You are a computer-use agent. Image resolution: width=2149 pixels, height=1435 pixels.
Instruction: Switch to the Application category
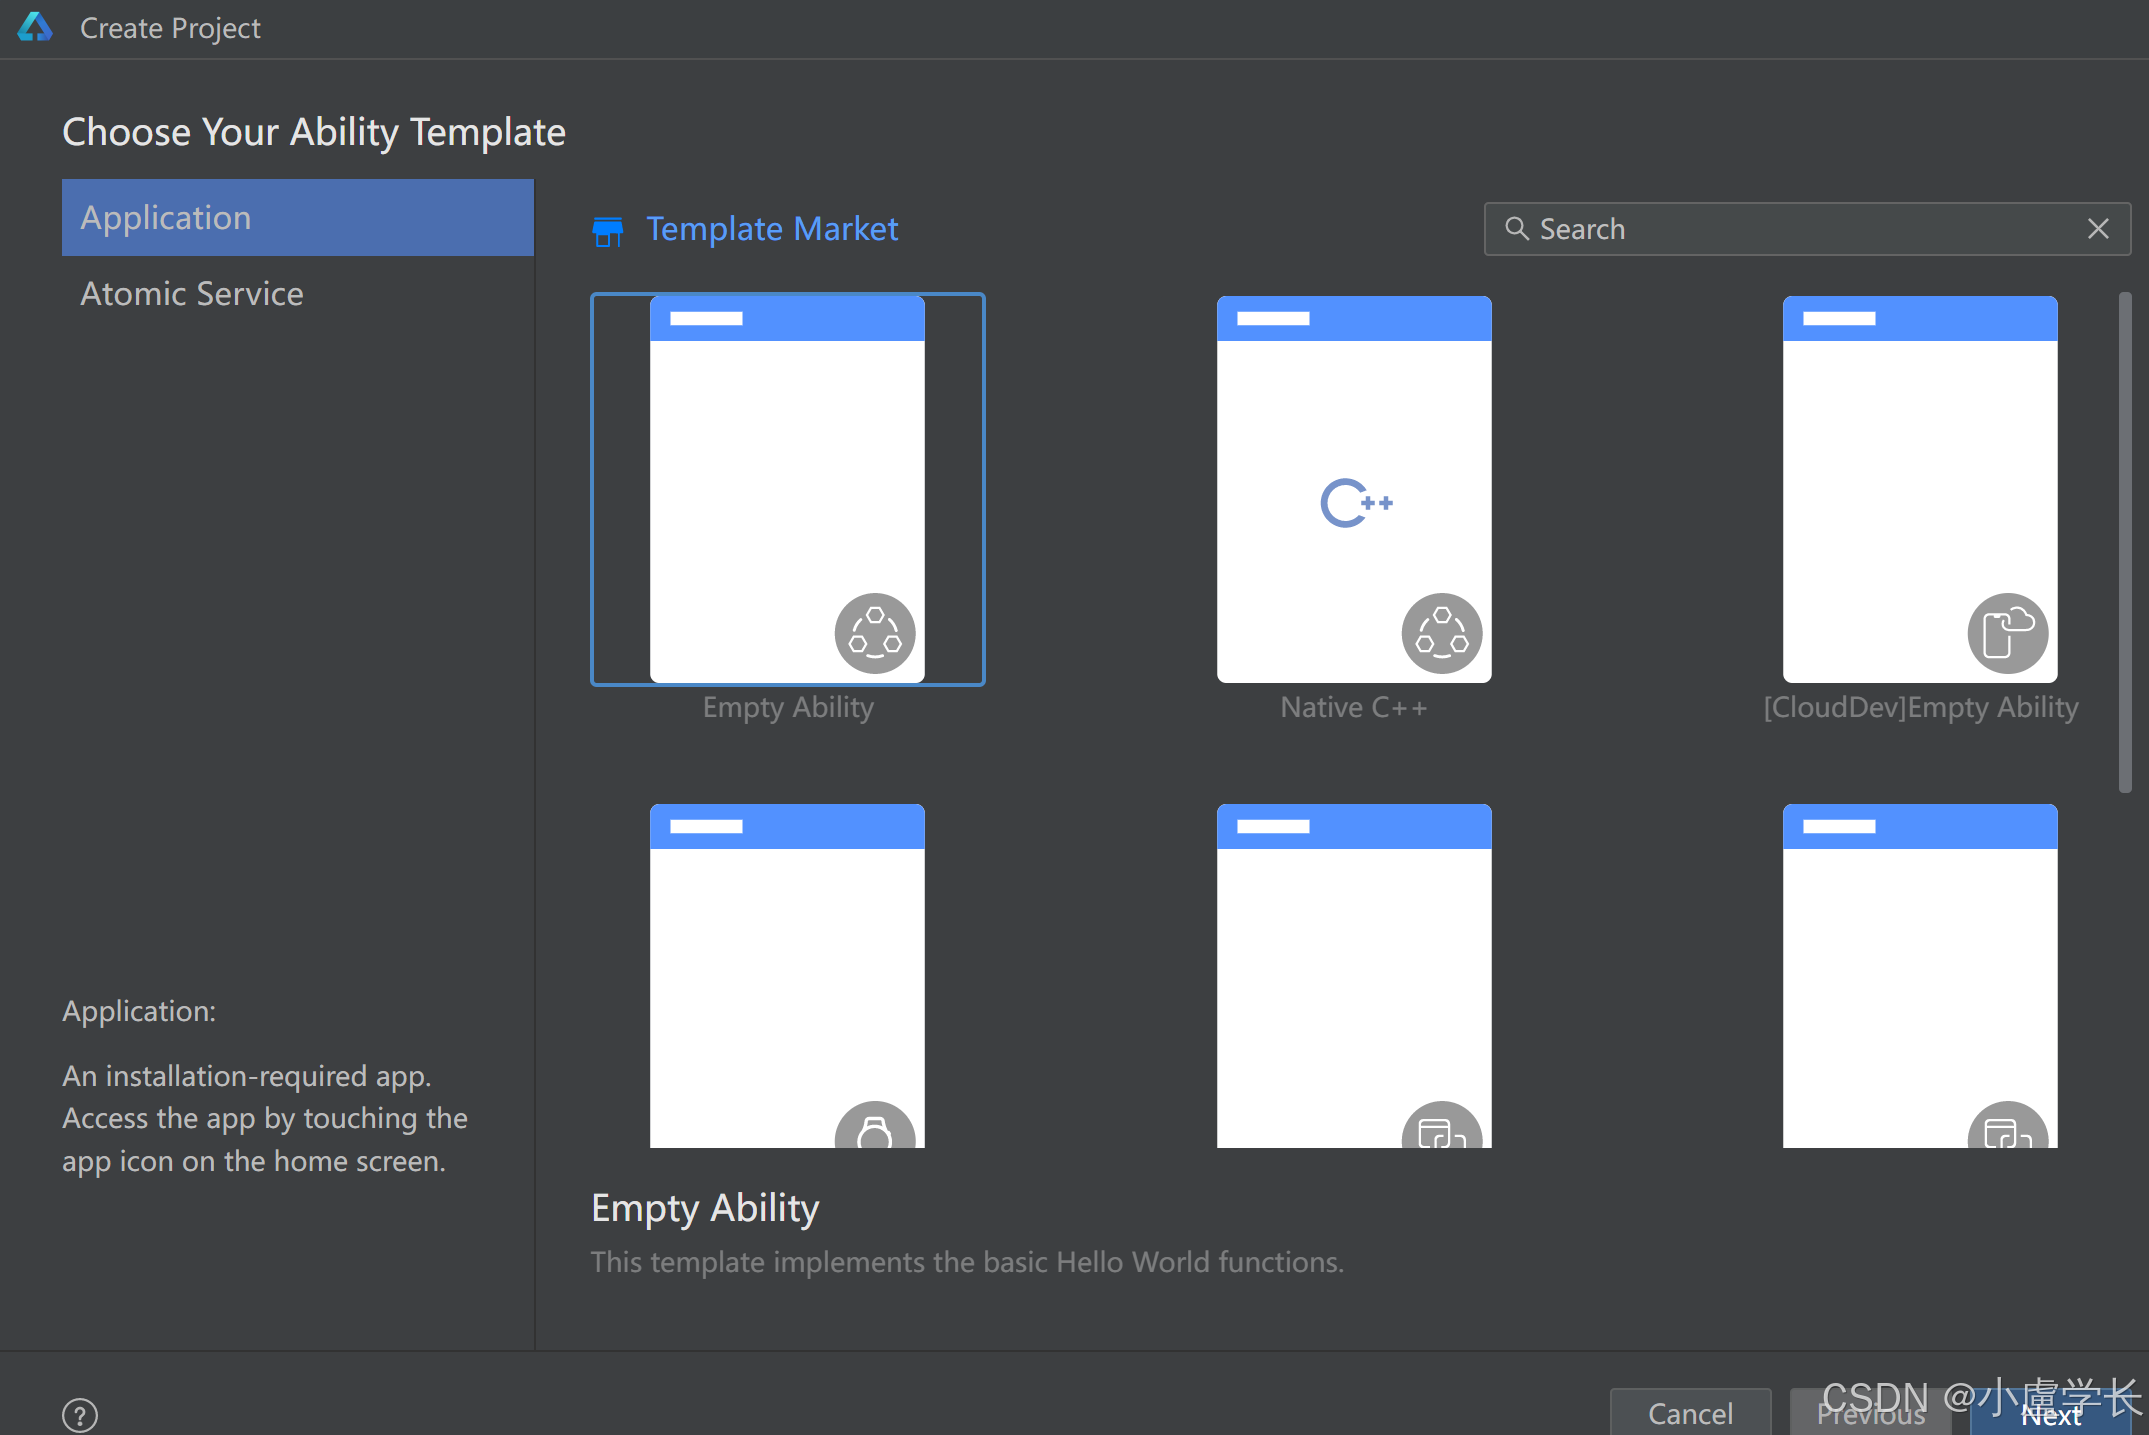[297, 218]
